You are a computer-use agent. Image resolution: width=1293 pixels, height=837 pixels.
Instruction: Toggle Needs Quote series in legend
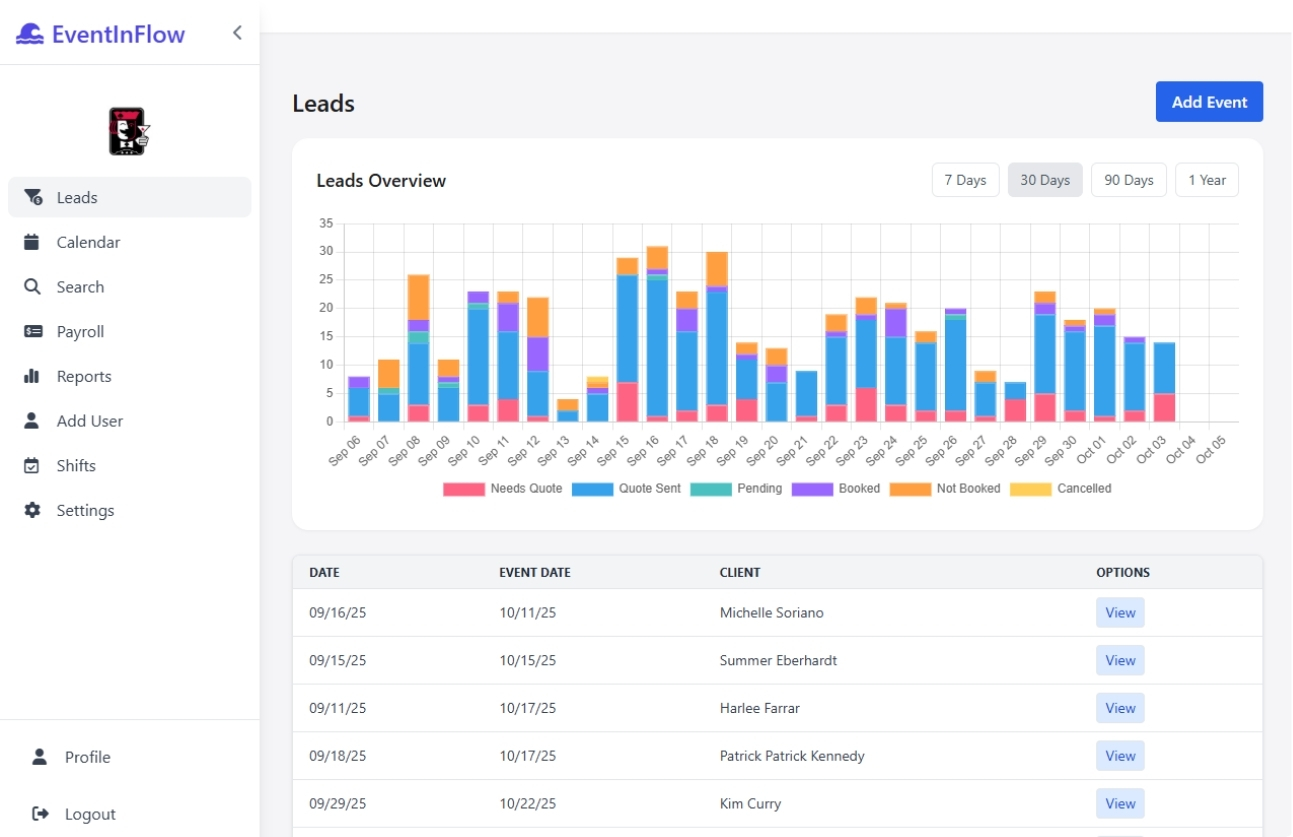click(463, 489)
